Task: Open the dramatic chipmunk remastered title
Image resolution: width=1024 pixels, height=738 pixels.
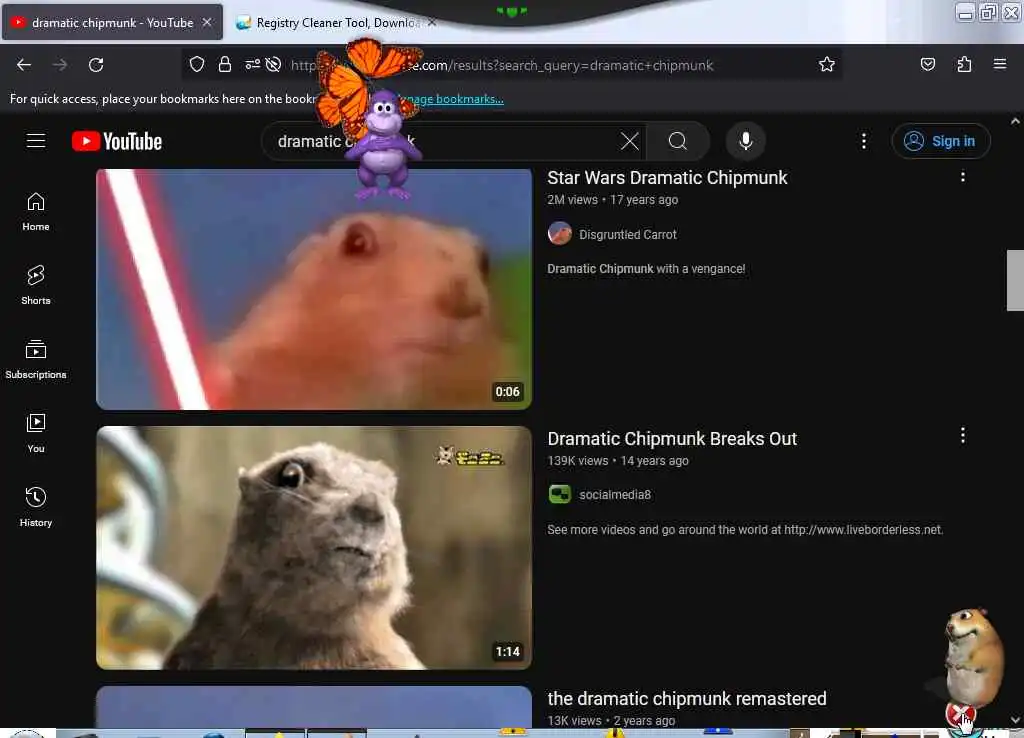Action: coord(686,699)
